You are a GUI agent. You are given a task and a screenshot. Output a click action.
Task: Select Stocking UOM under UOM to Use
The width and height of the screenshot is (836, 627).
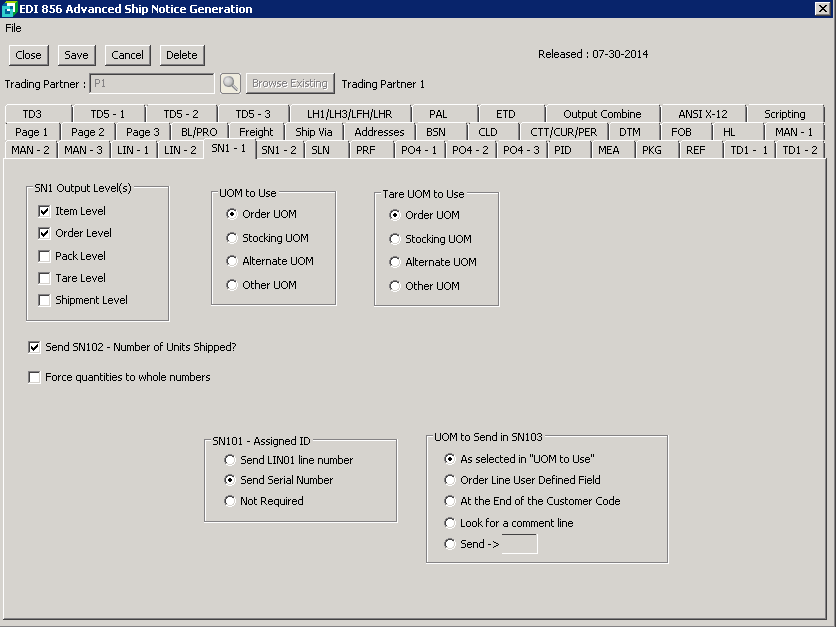(x=232, y=238)
